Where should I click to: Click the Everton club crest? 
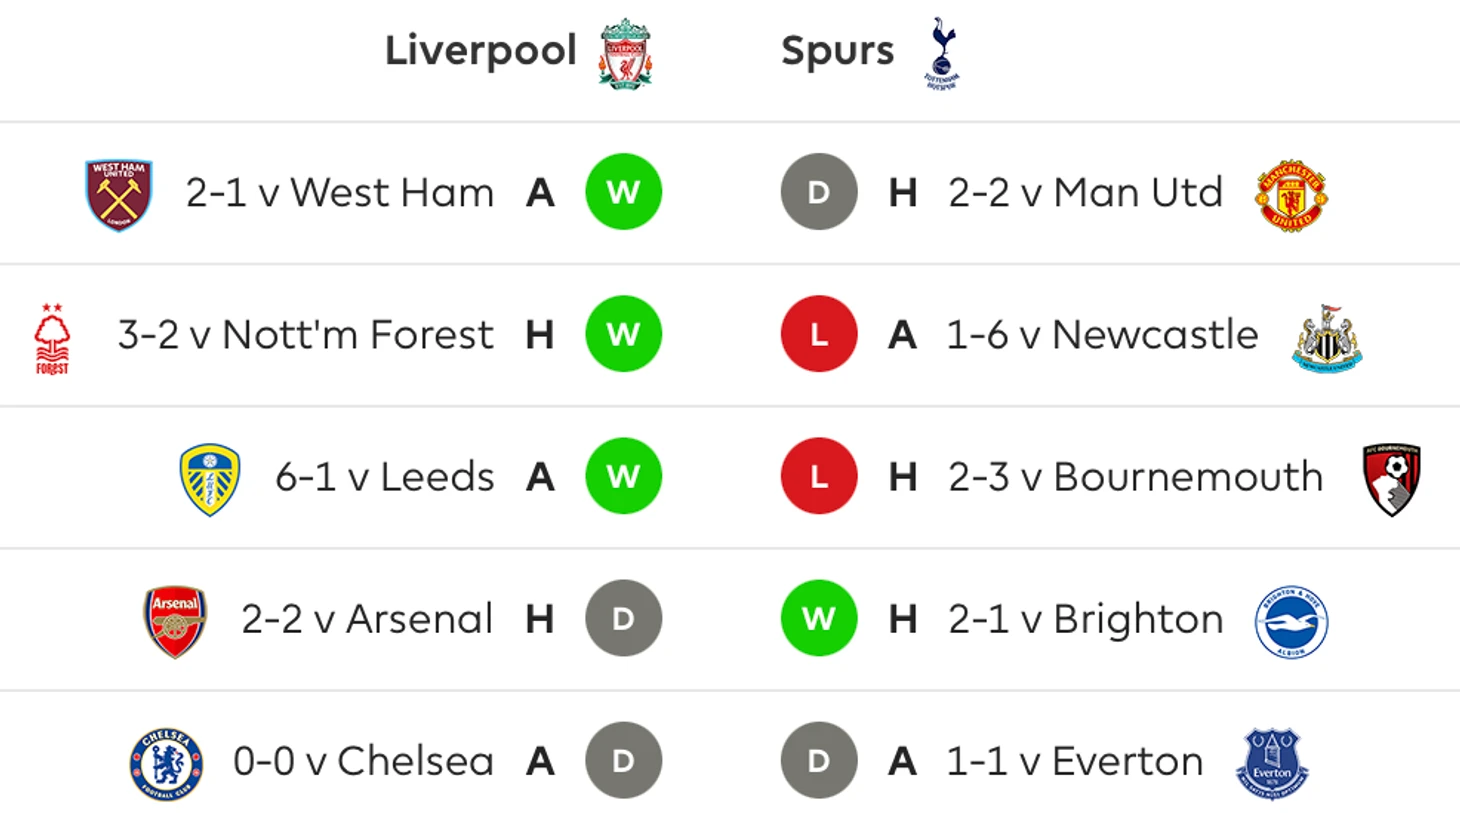(x=1272, y=764)
